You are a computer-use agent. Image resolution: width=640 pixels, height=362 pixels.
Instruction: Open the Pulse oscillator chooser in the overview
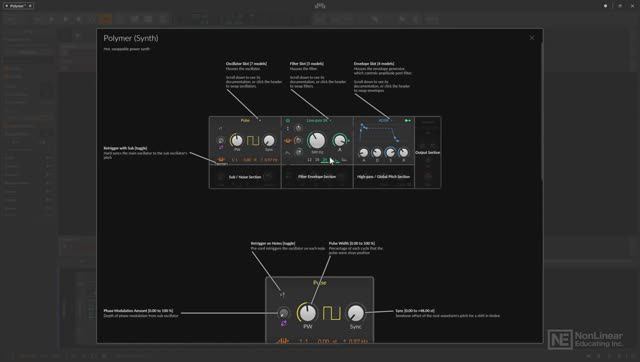245,120
